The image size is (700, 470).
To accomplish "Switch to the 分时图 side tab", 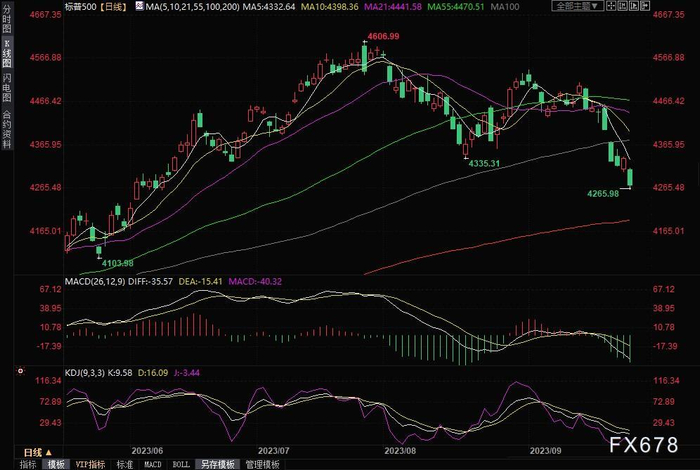I will pos(6,19).
